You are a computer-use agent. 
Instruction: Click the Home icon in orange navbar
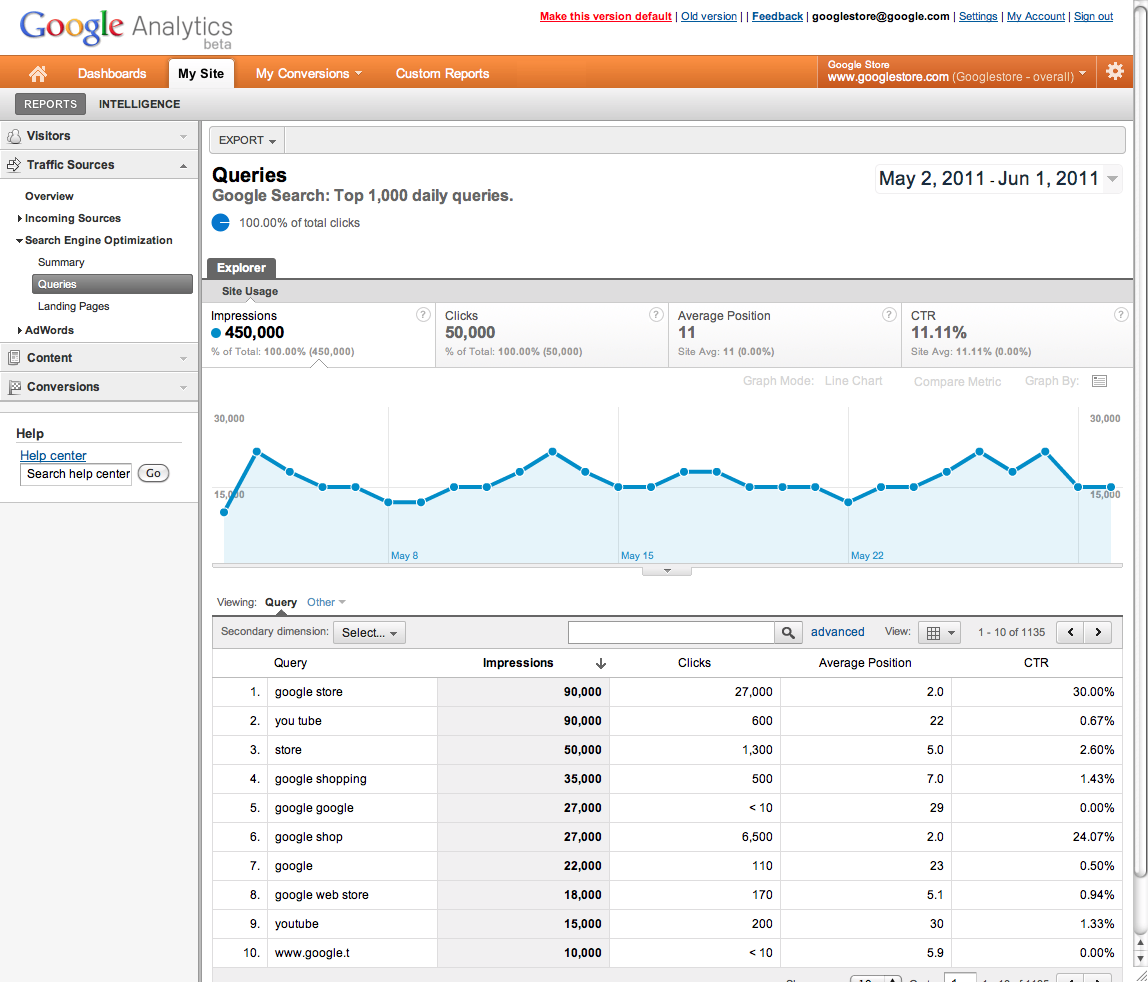[x=38, y=73]
